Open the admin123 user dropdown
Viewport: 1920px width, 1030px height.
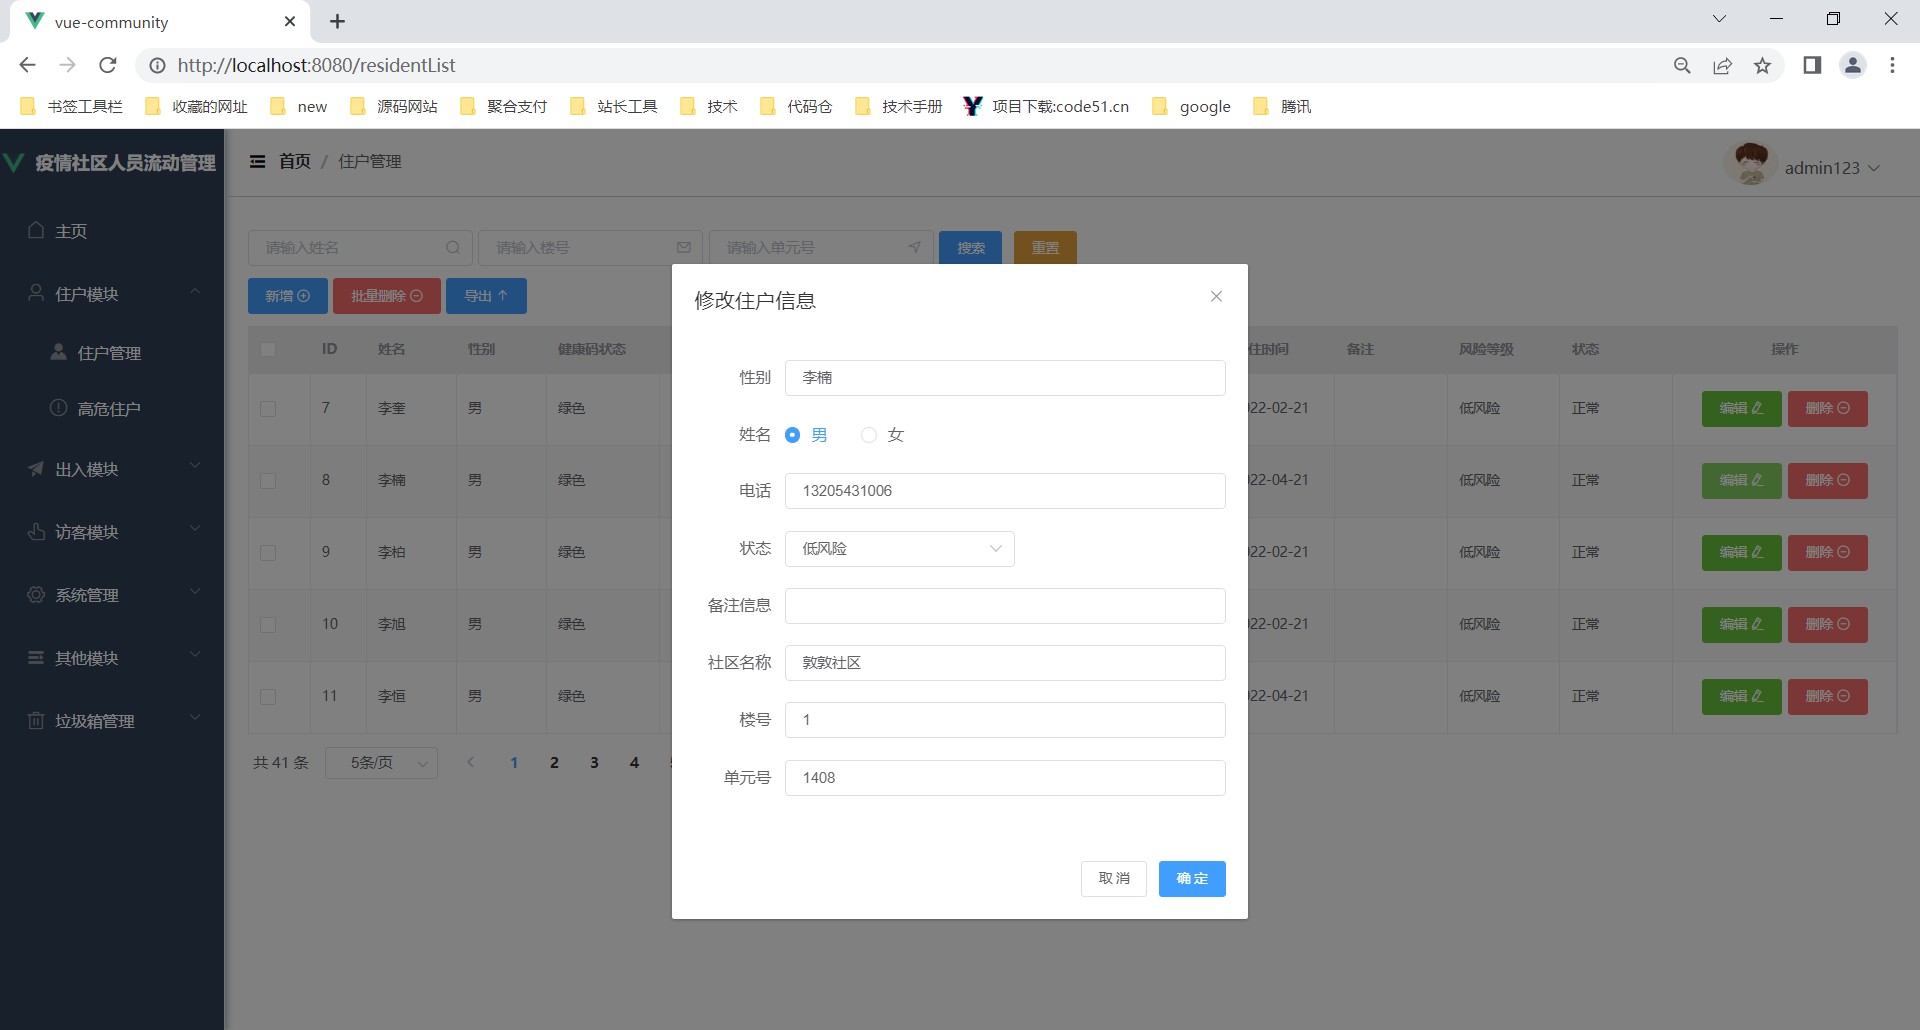[x=1832, y=168]
